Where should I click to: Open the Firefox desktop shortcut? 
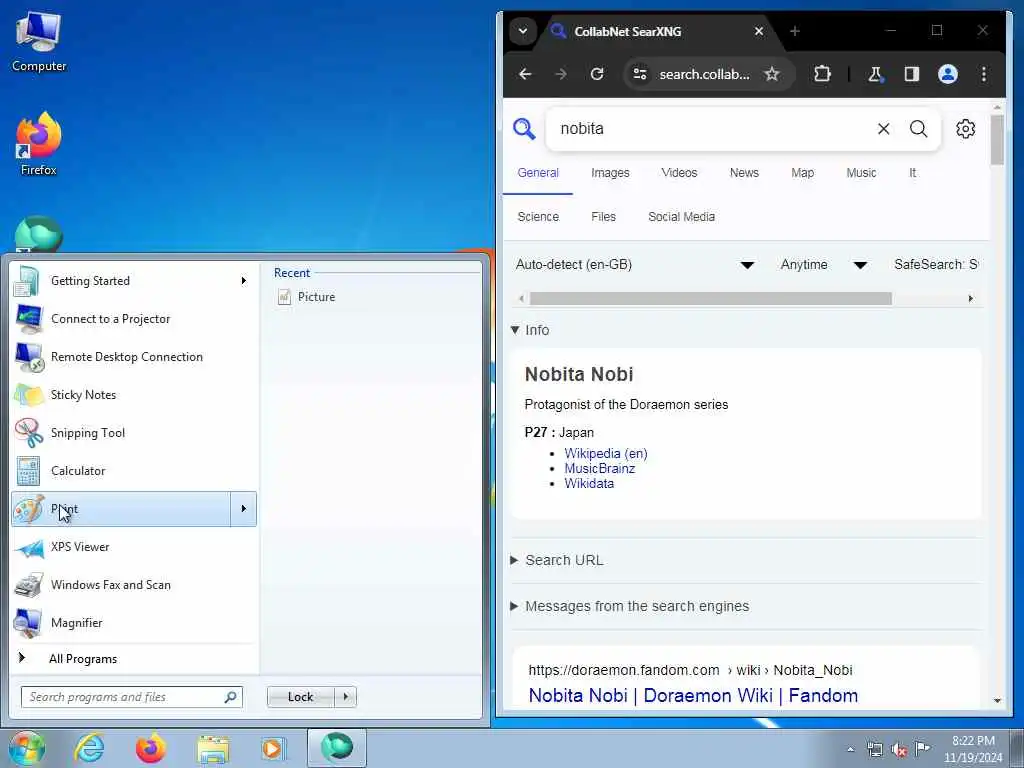[x=39, y=144]
